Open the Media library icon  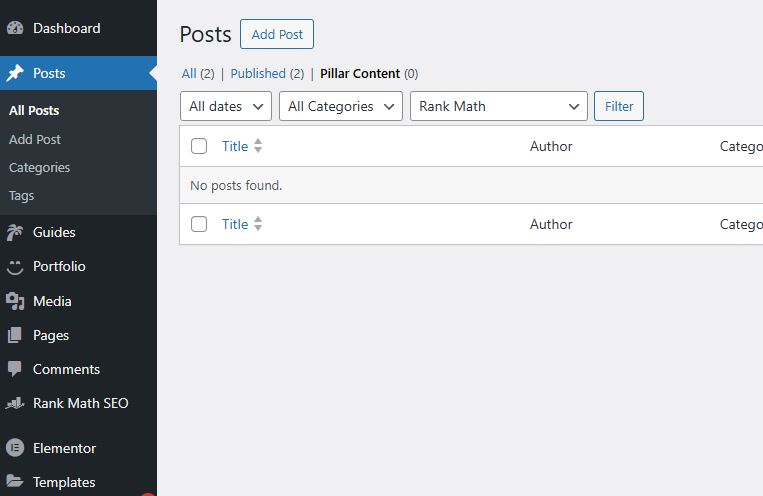click(x=15, y=301)
